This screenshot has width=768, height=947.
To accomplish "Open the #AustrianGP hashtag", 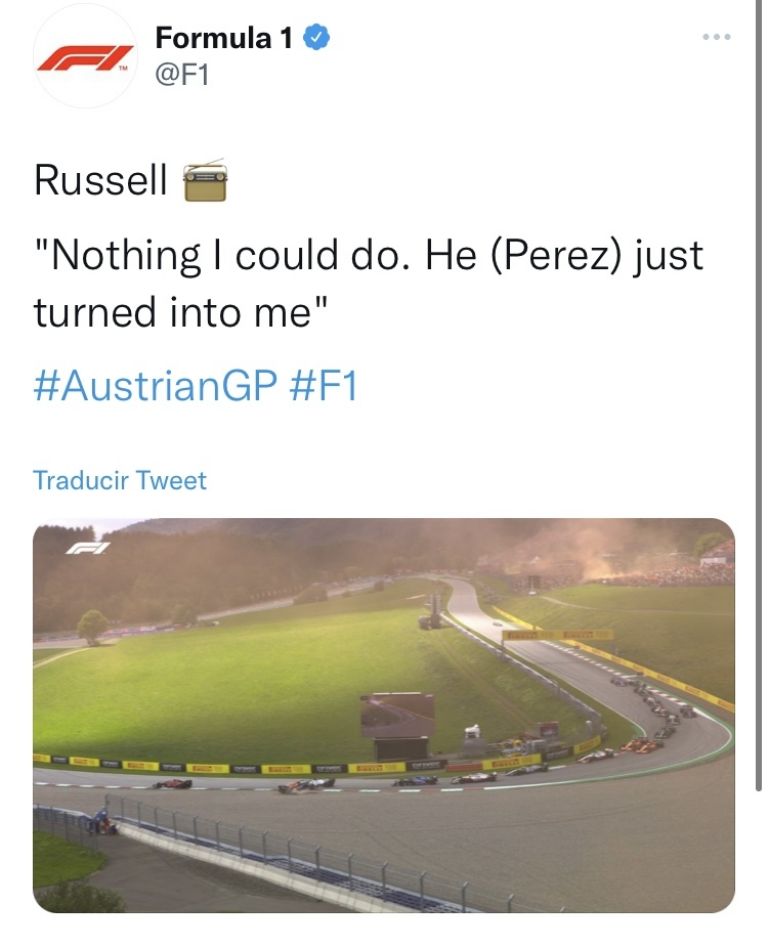I will point(154,386).
